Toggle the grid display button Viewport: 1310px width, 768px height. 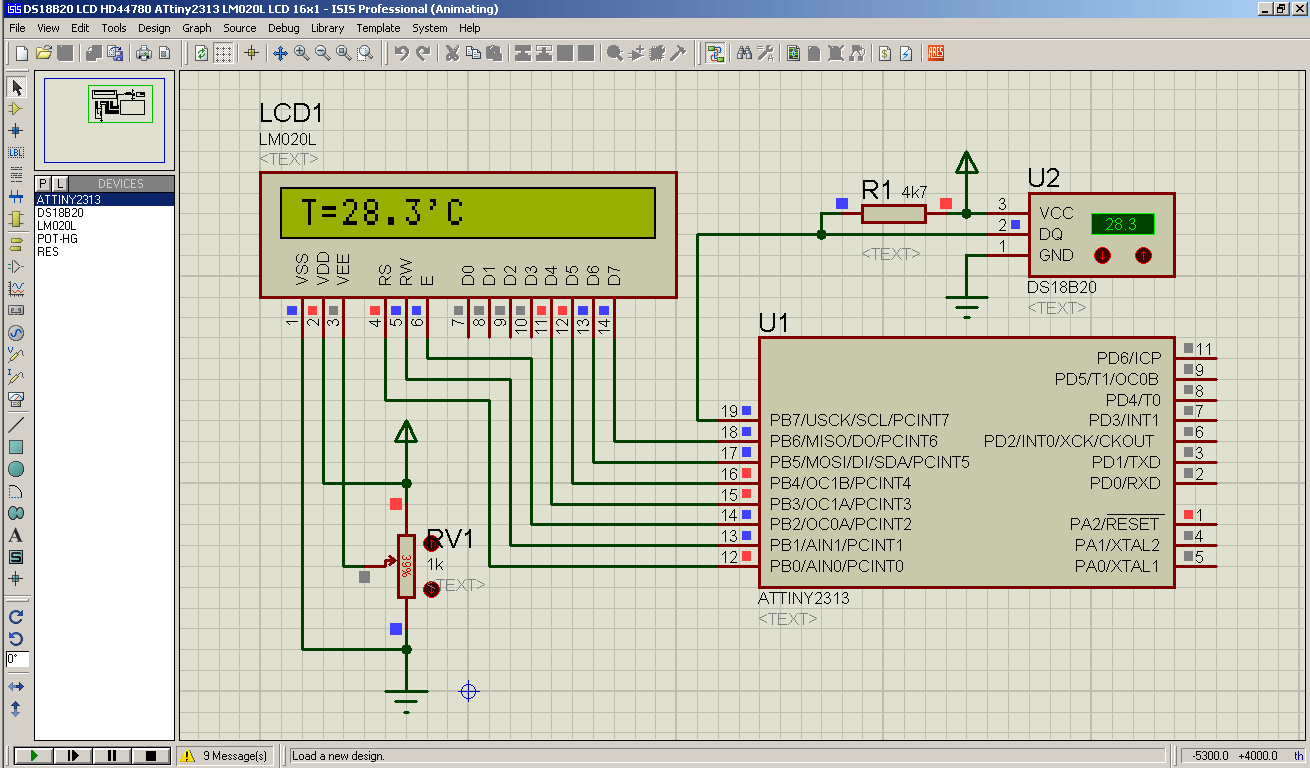coord(224,53)
